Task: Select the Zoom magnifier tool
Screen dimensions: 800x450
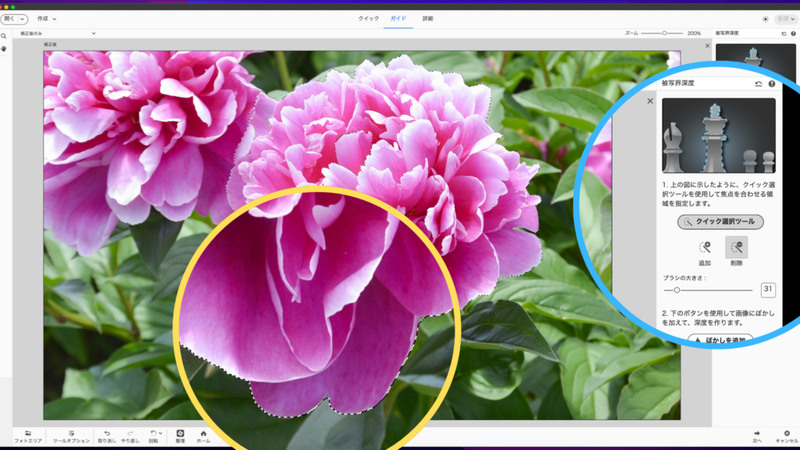Action: [x=4, y=36]
